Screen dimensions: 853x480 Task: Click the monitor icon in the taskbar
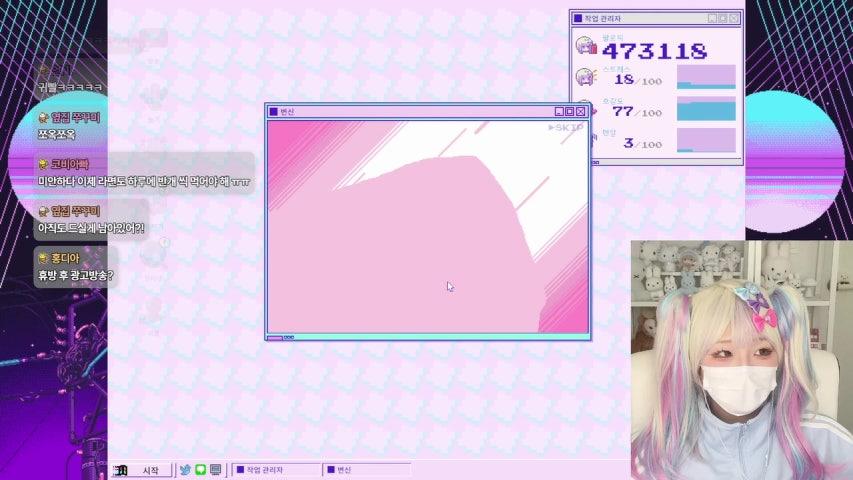(x=215, y=469)
